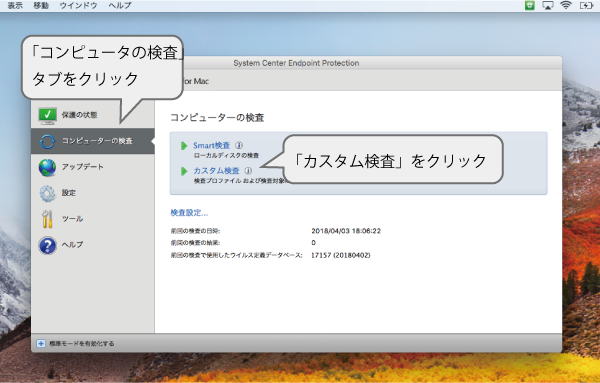Open the ヘルプ menu in menu bar
This screenshot has height=383, width=600.
point(120,5)
